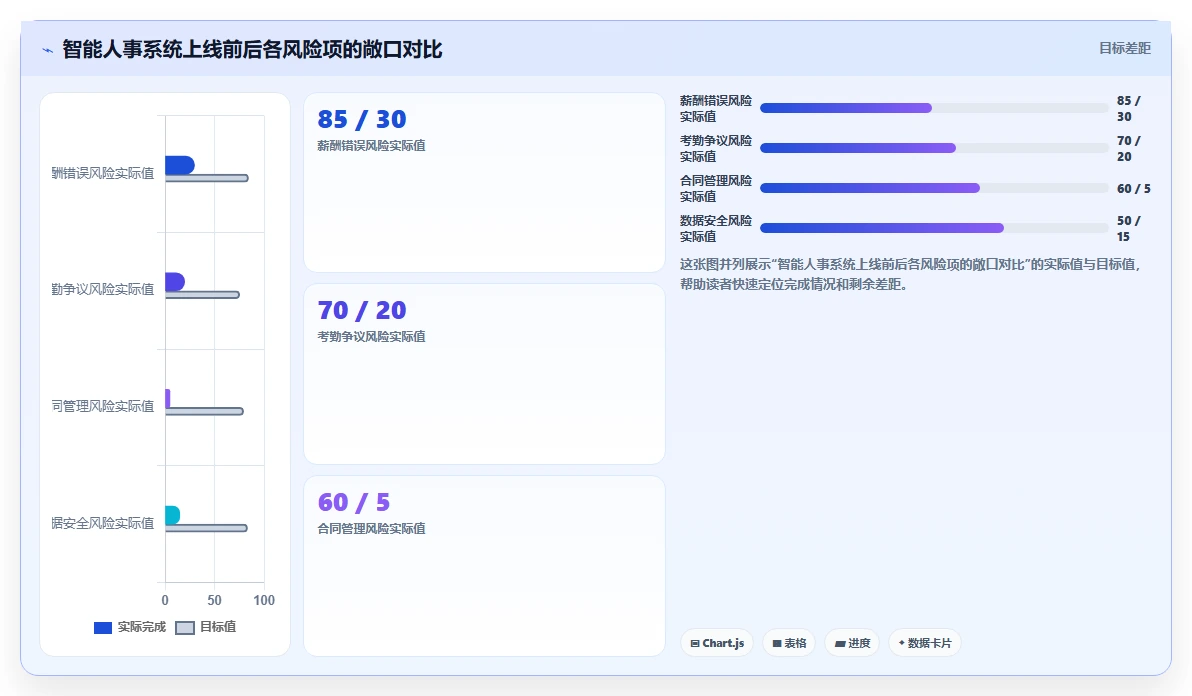Screen dimensions: 1192x696
Task: Click the 进度 tag button
Action: (852, 643)
